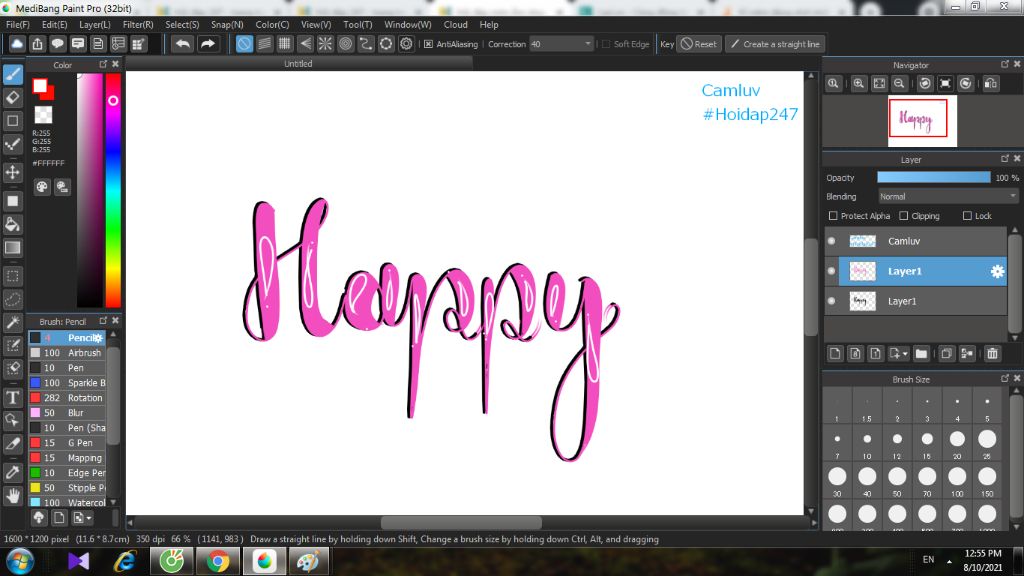This screenshot has height=576, width=1024.
Task: Zoom out within Navigator panel
Action: 899,84
